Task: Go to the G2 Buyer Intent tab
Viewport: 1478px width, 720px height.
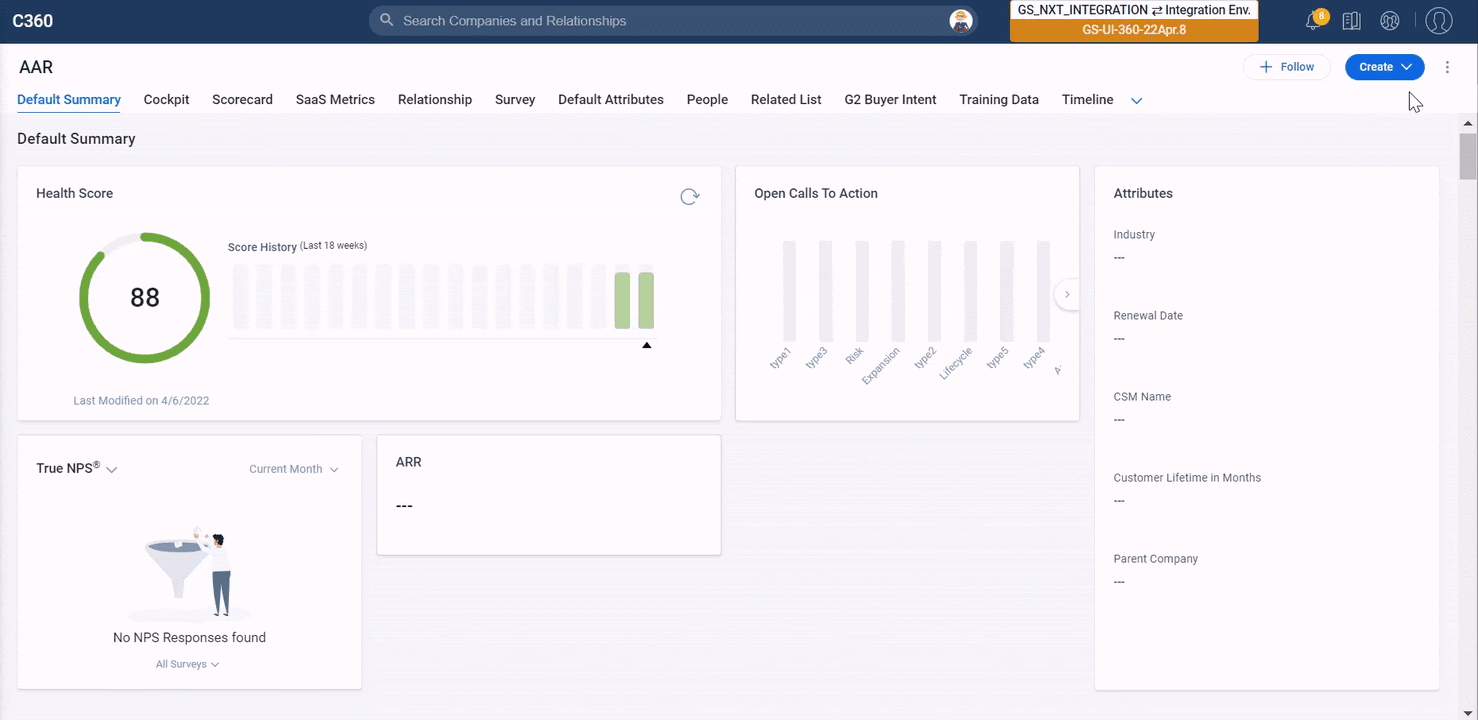Action: click(890, 100)
